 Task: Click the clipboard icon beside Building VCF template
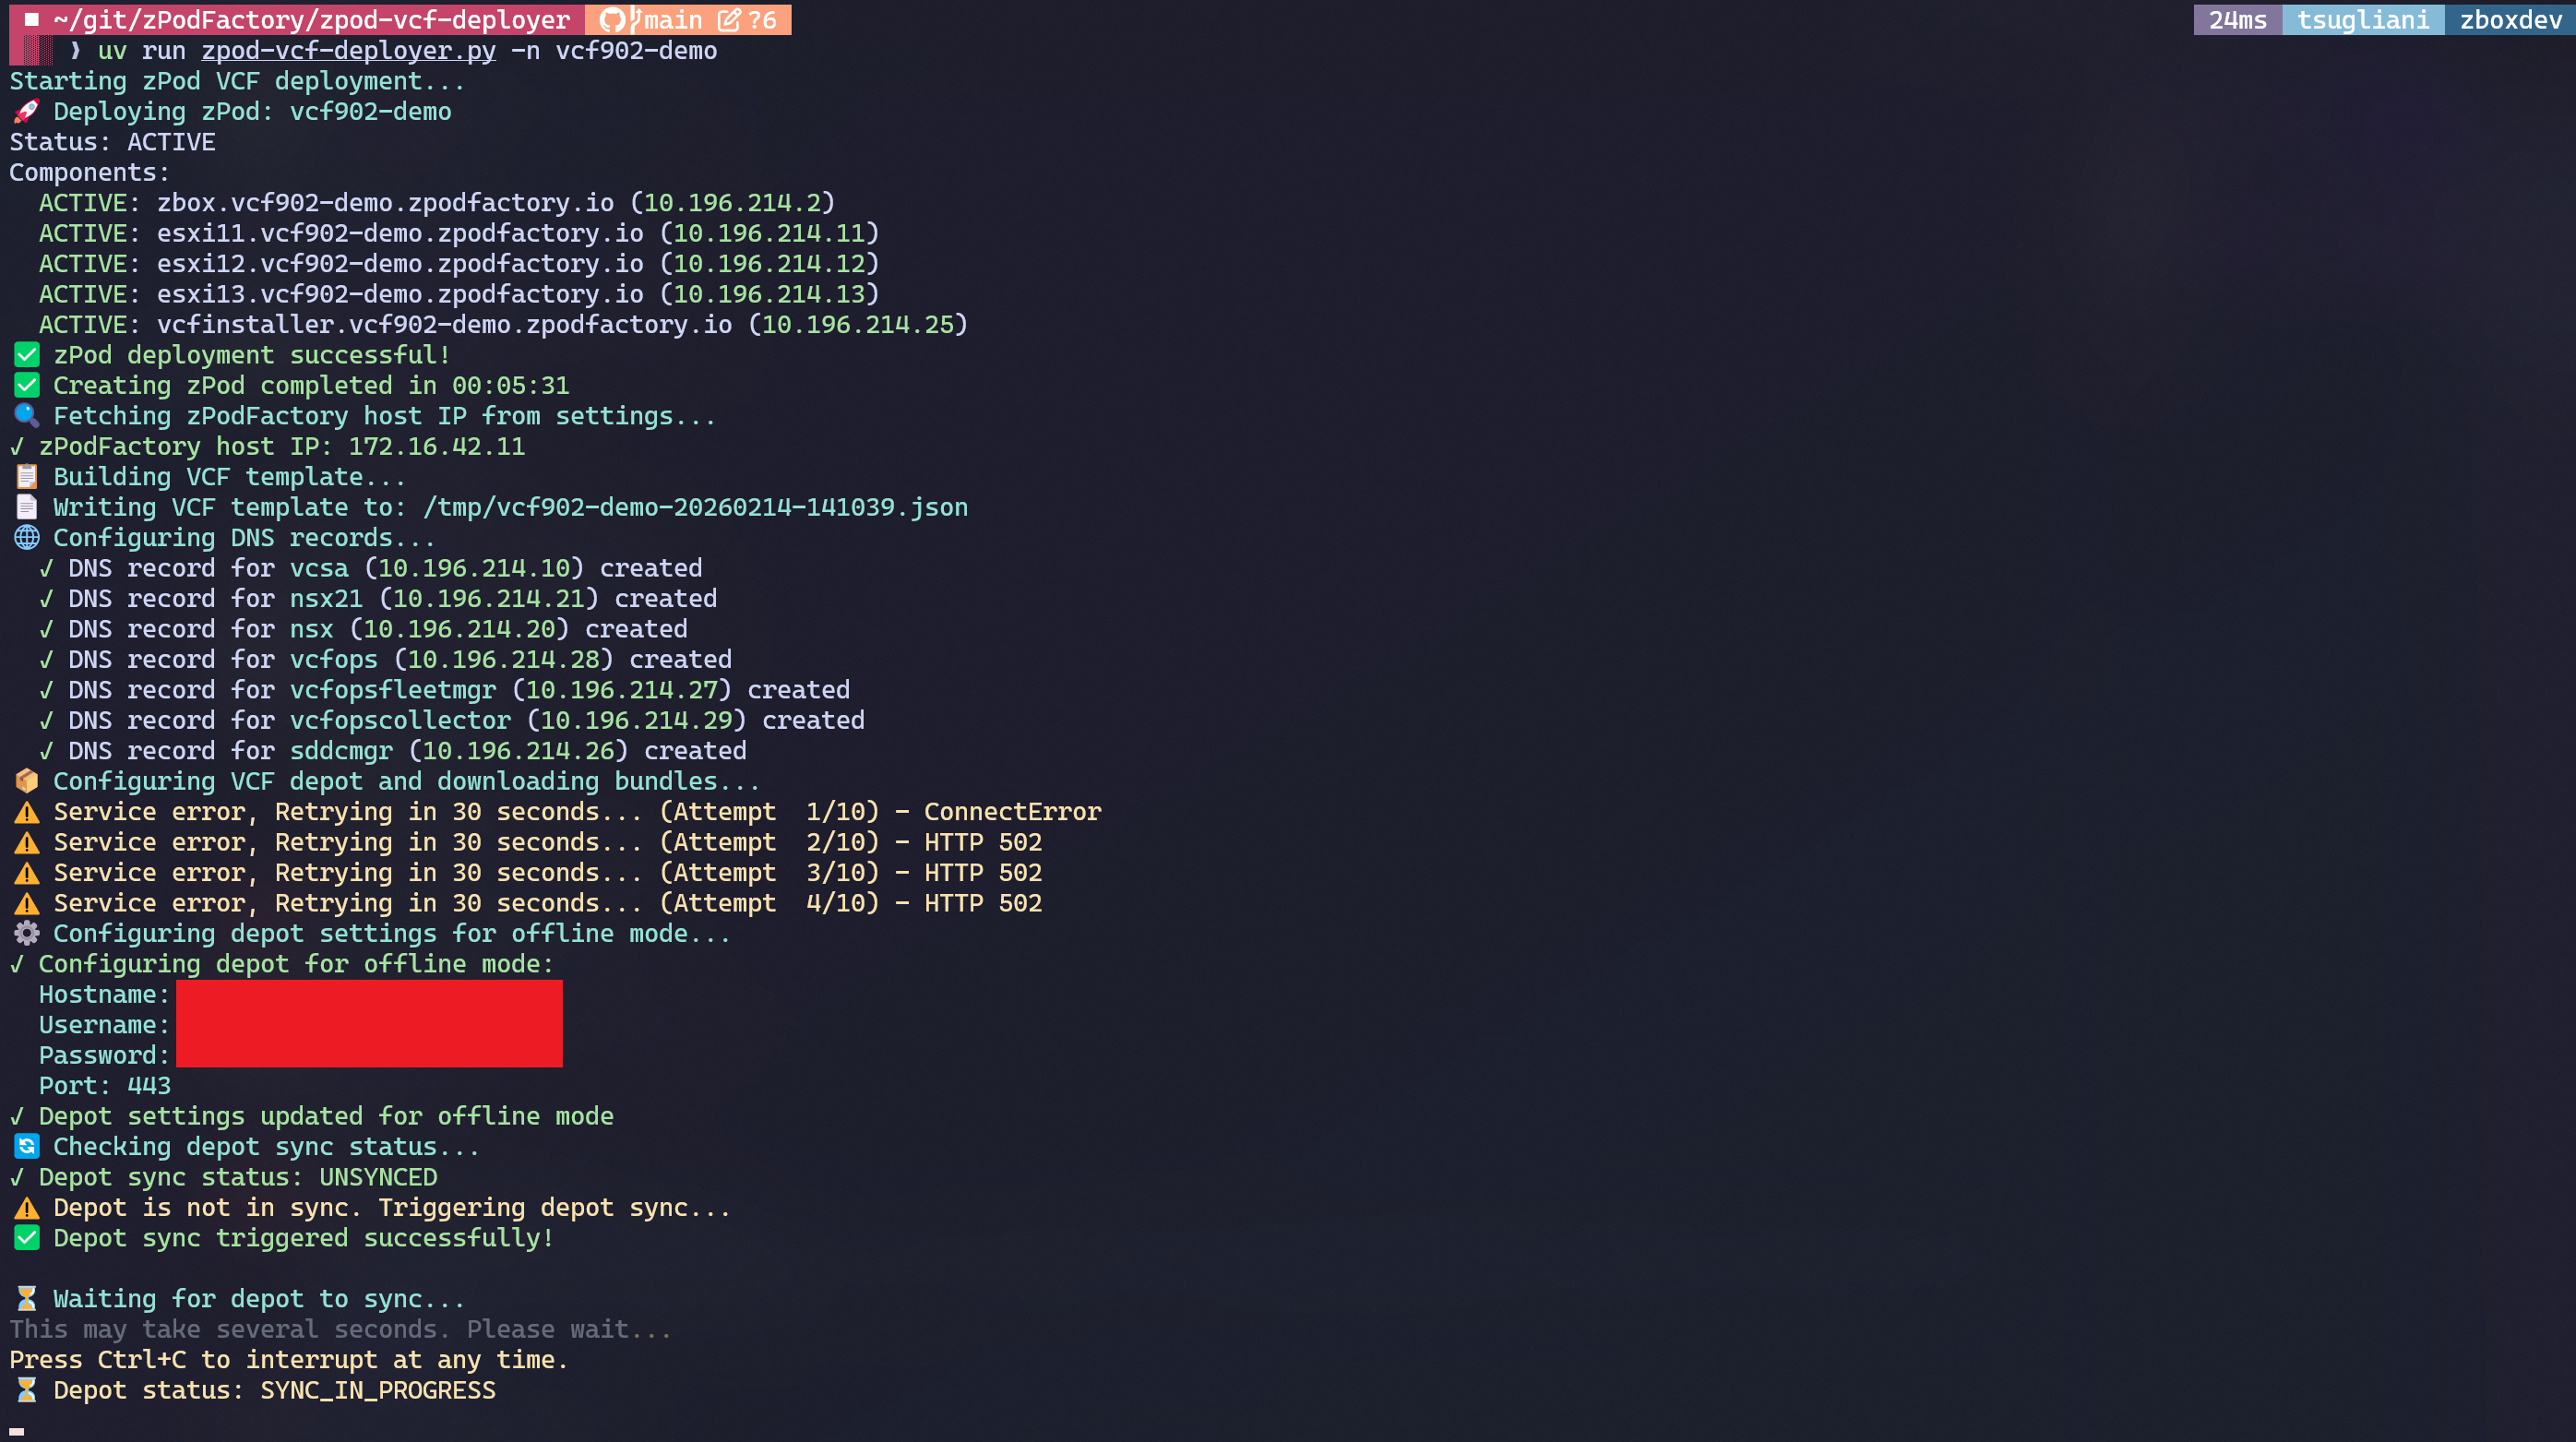coord(26,476)
